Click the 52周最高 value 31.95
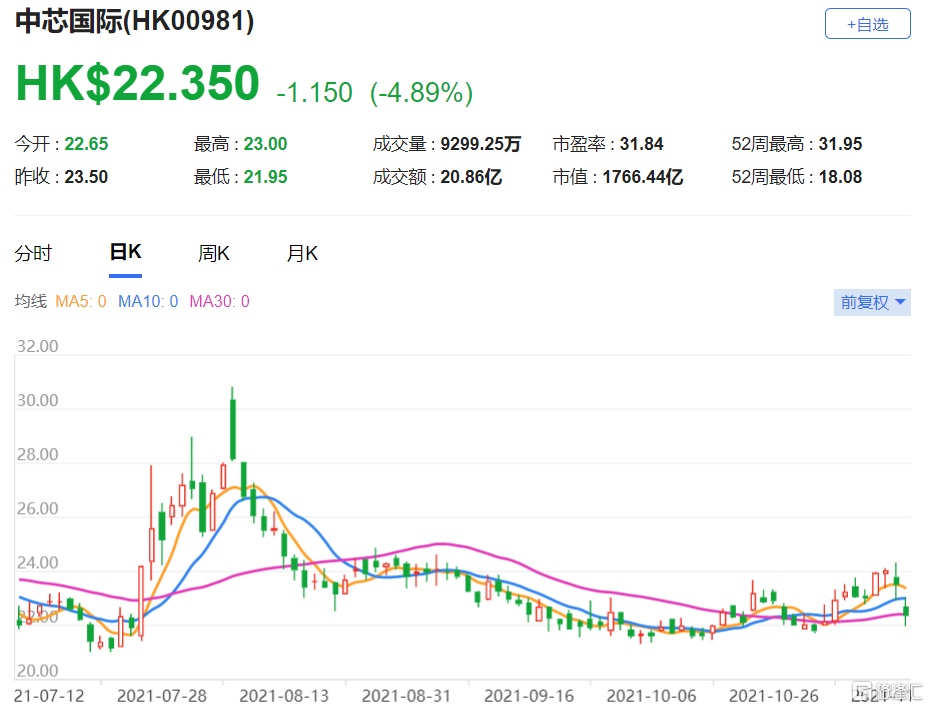Screen dimensions: 929x709 tap(840, 144)
